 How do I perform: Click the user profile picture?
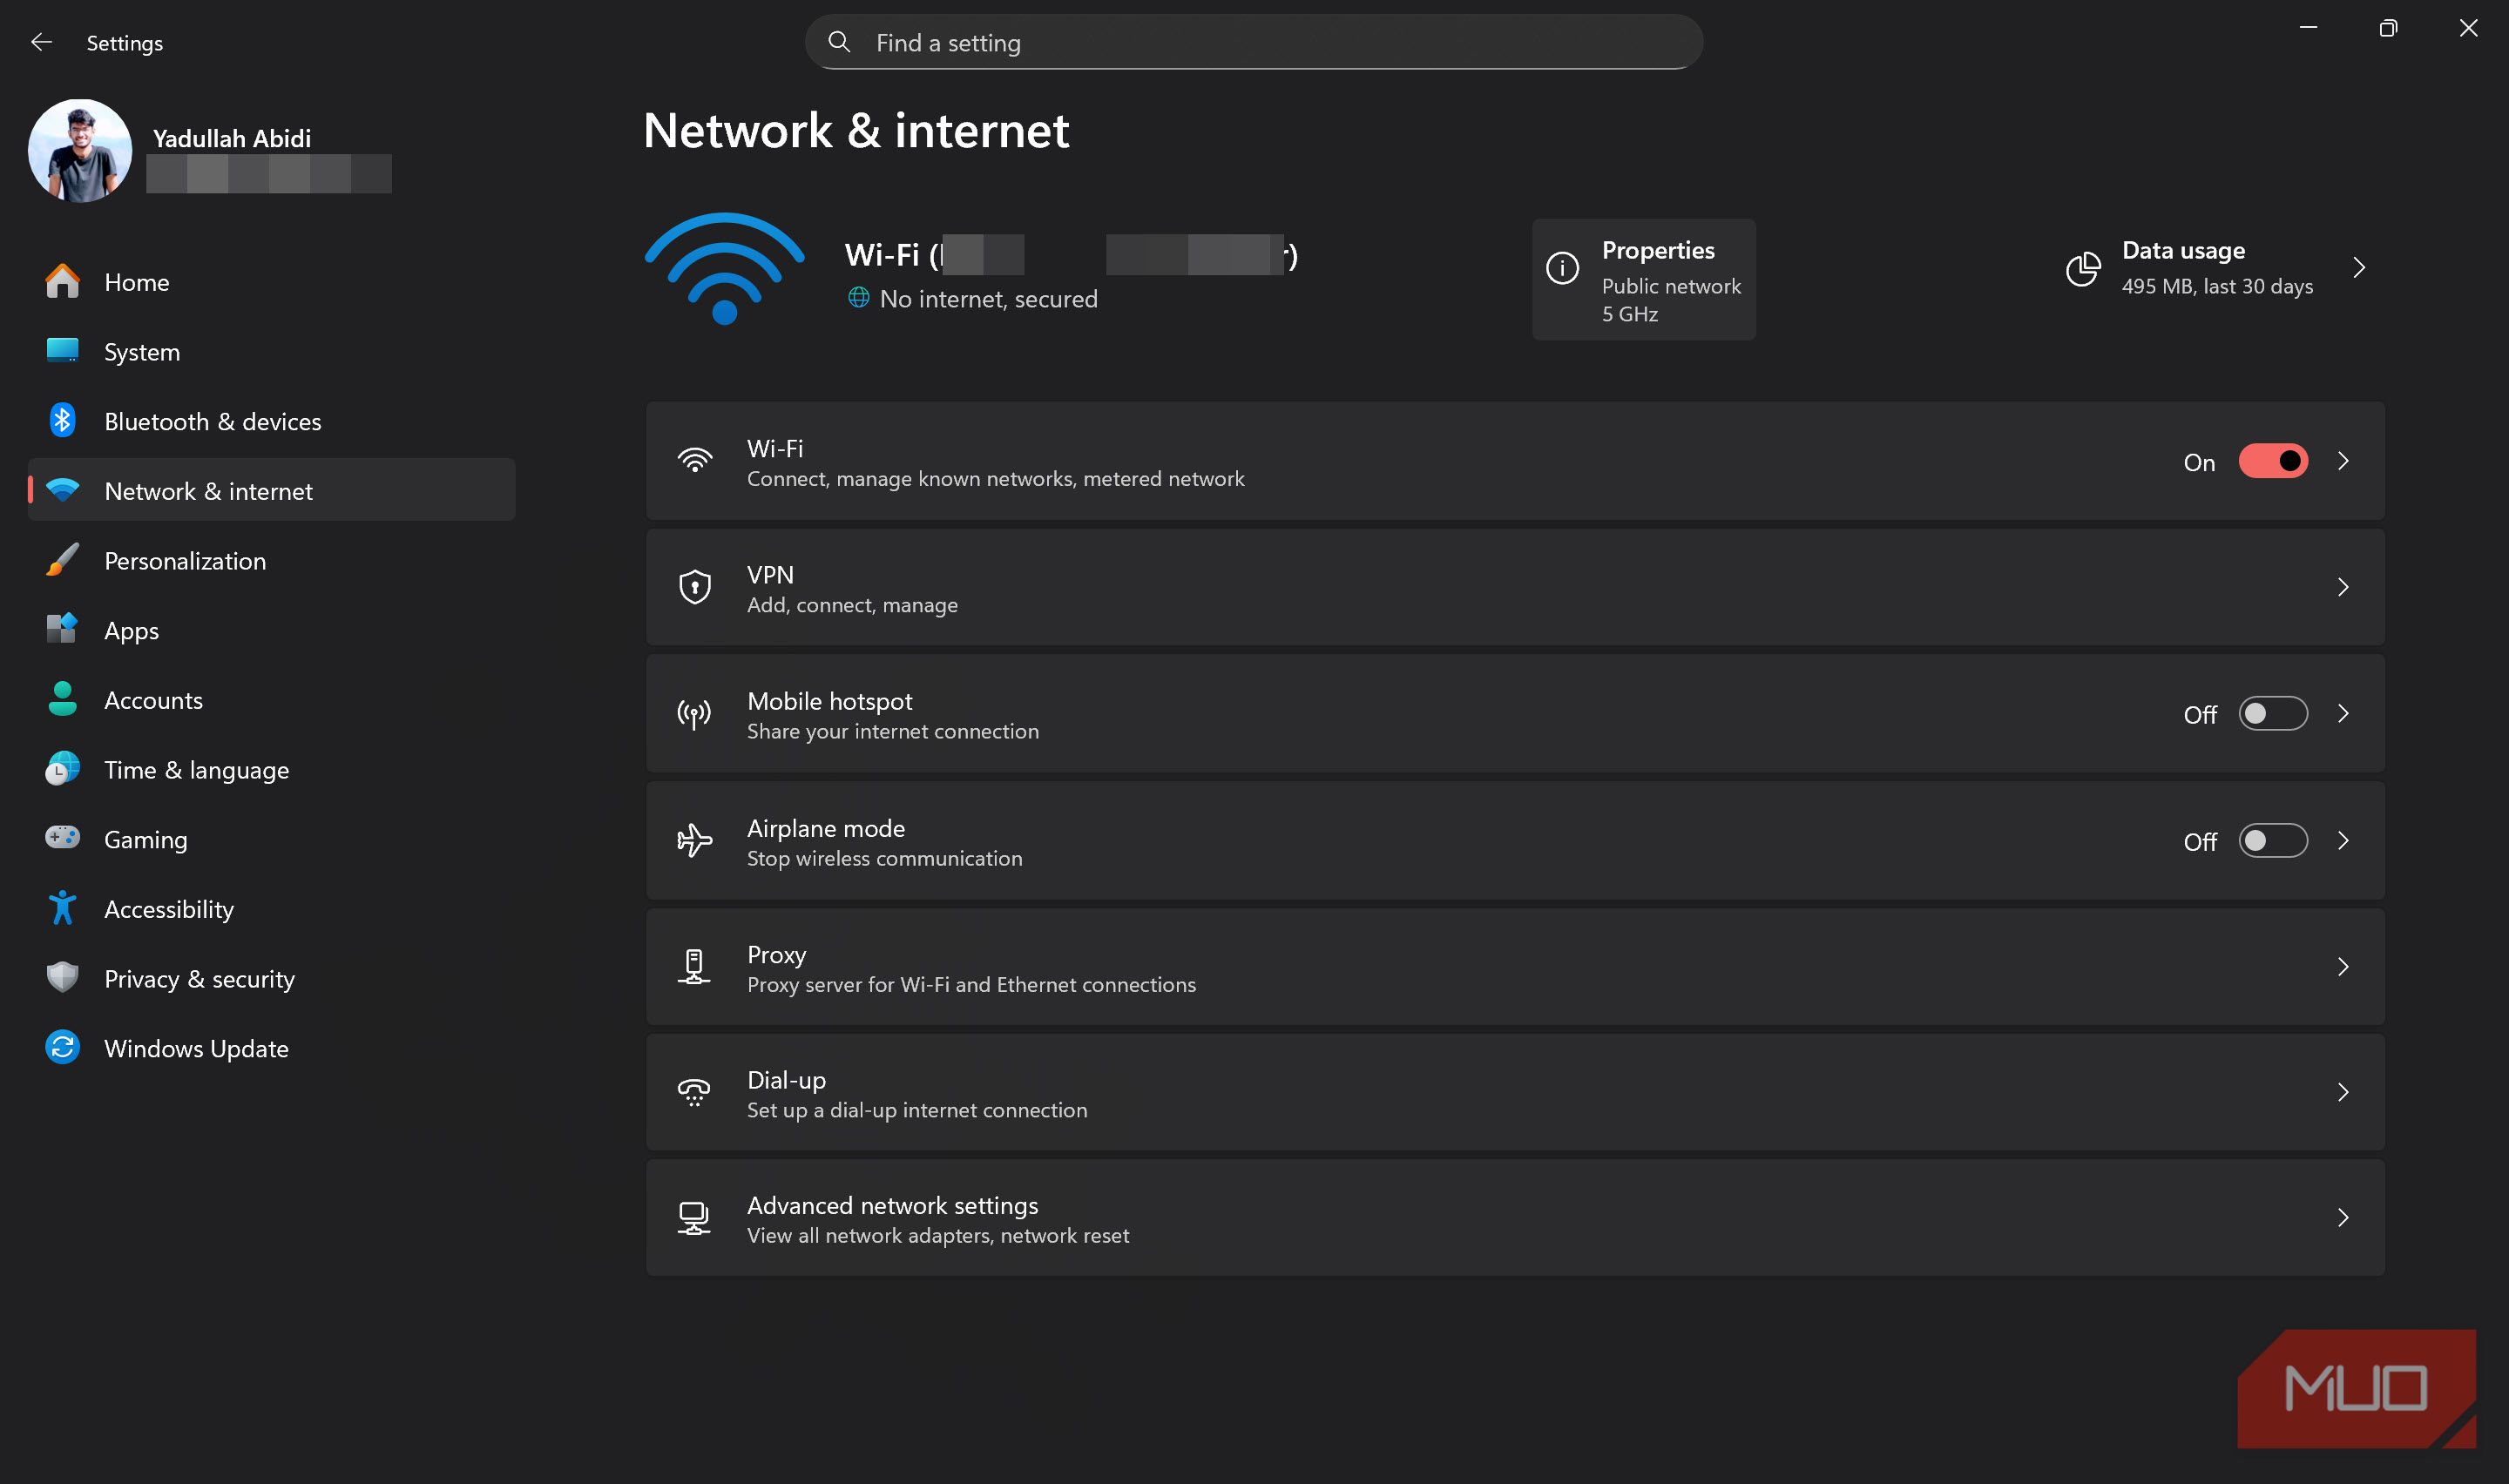[80, 151]
